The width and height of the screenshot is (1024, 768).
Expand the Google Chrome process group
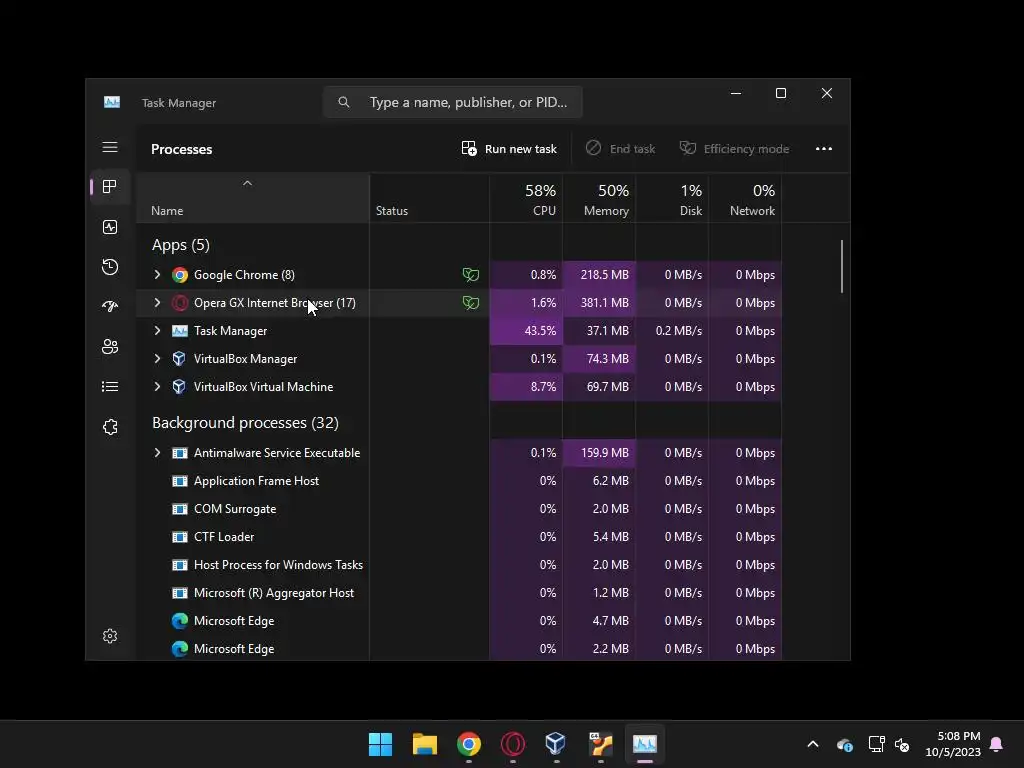[x=157, y=275]
